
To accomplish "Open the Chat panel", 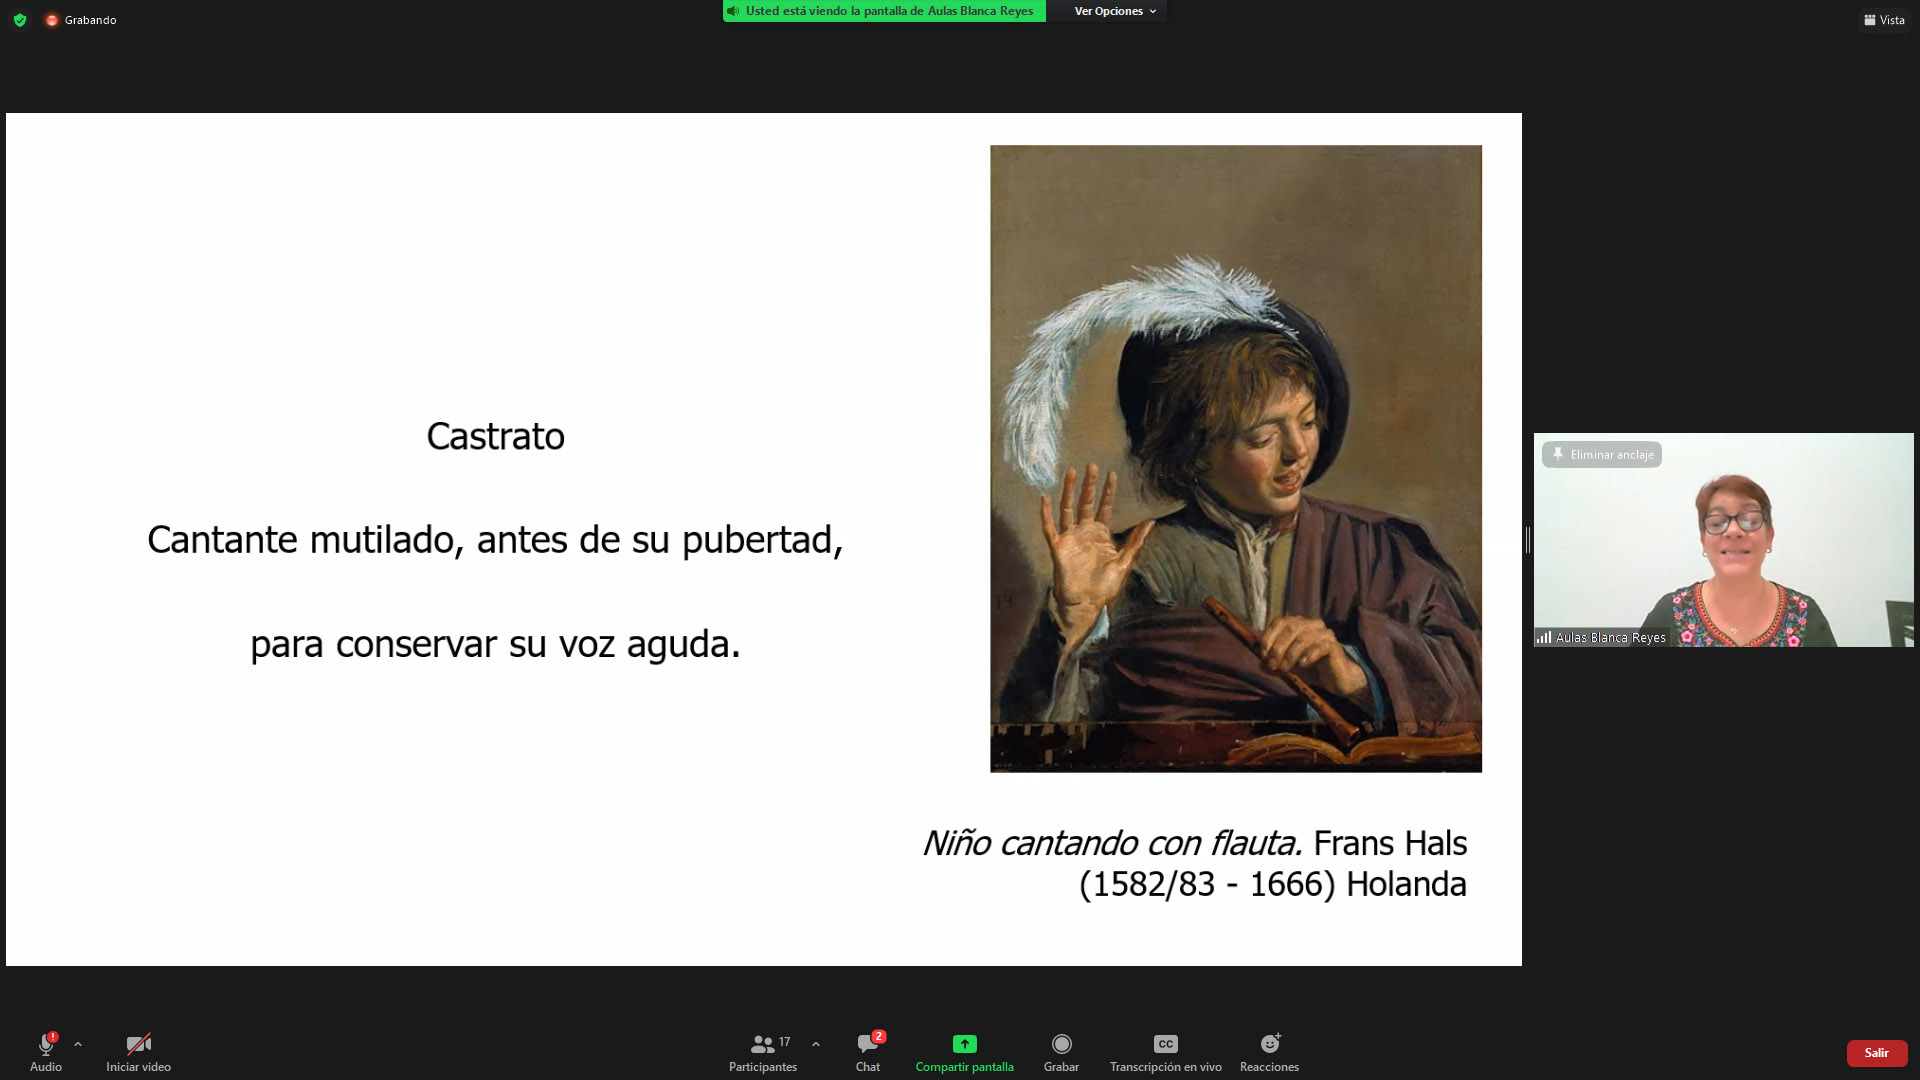I will point(867,1051).
